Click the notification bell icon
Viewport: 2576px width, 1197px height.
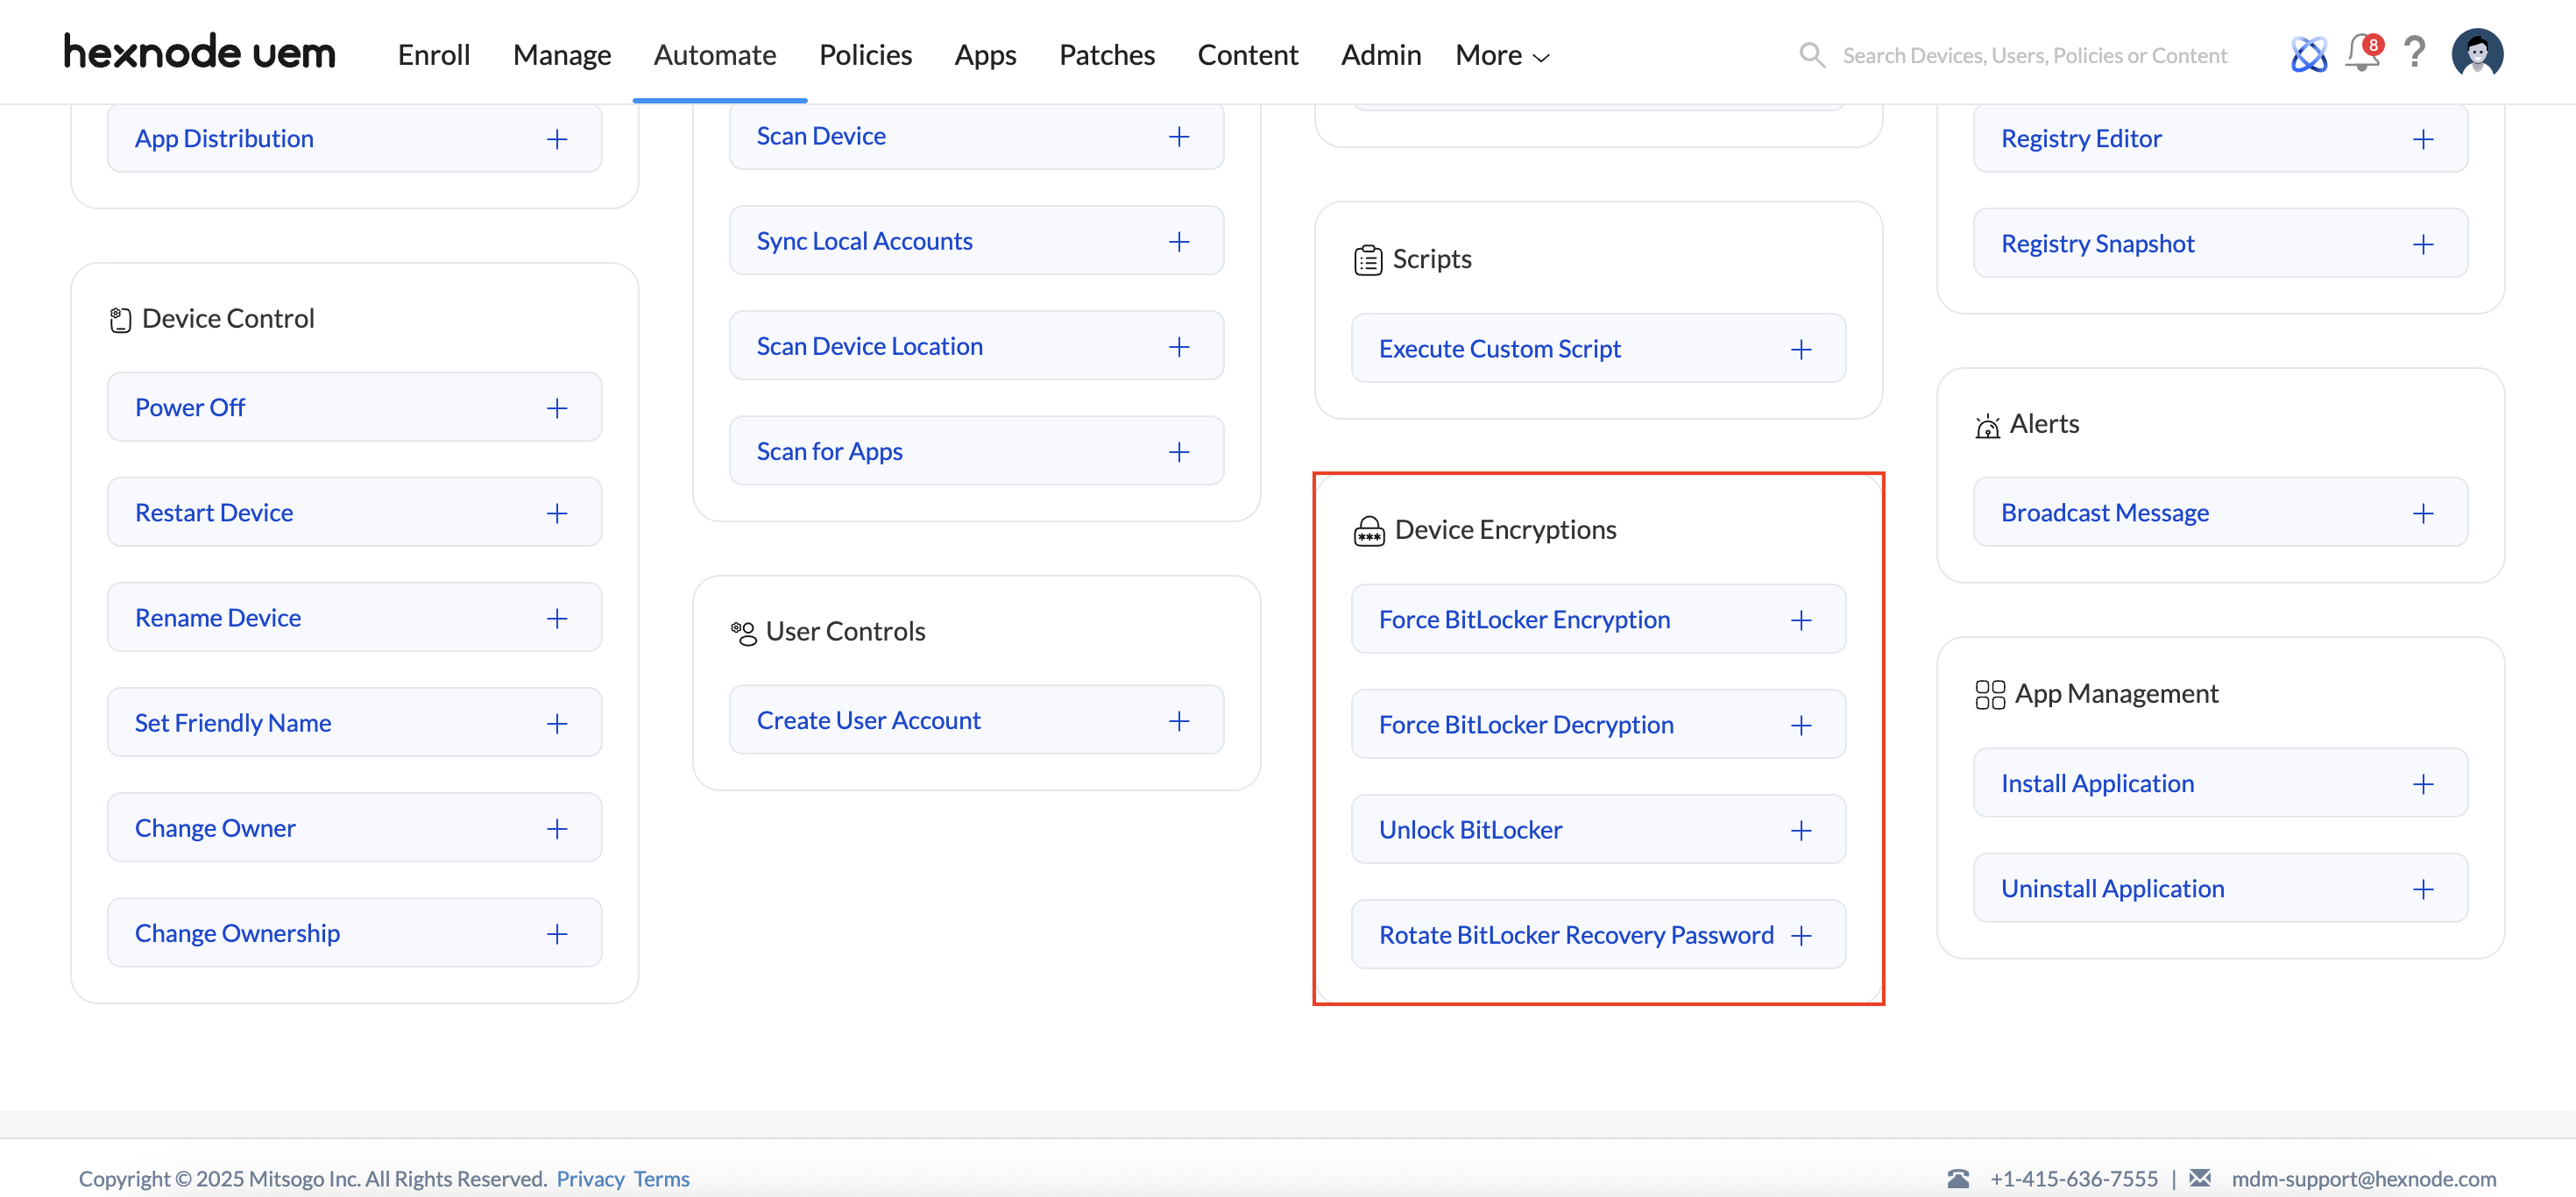2362,54
